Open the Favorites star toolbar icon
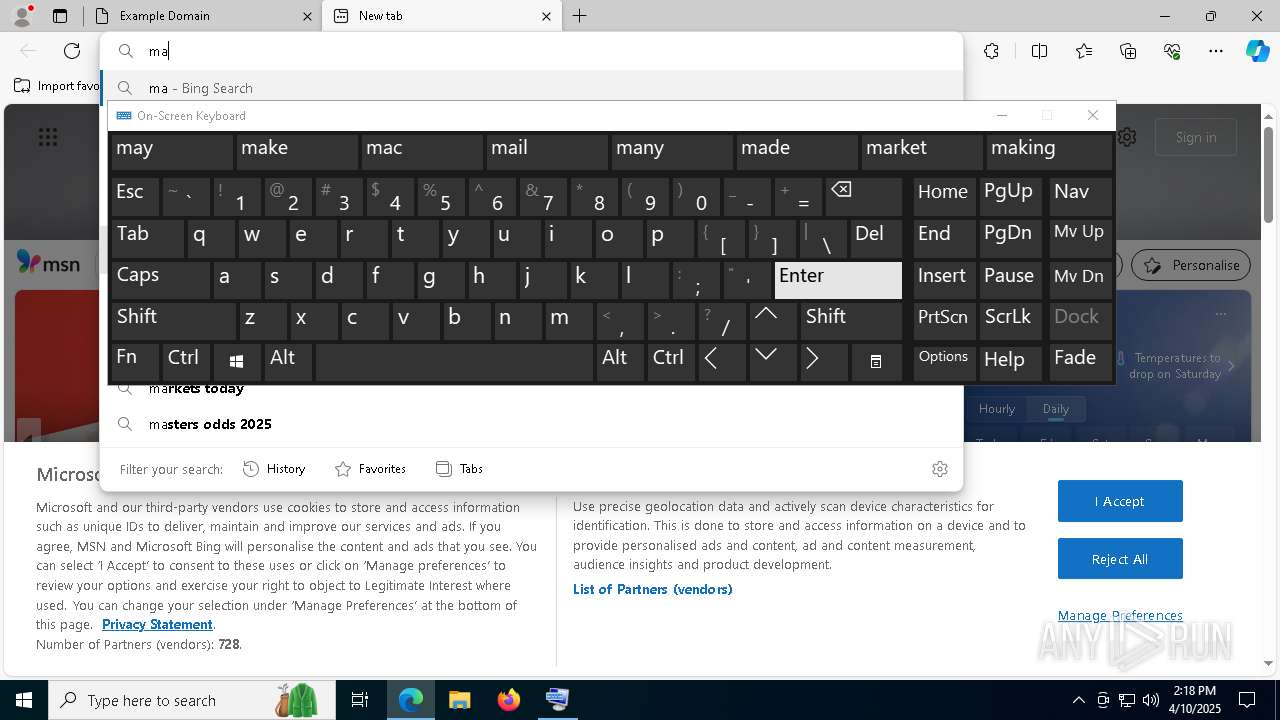The height and width of the screenshot is (720, 1280). [x=1084, y=51]
